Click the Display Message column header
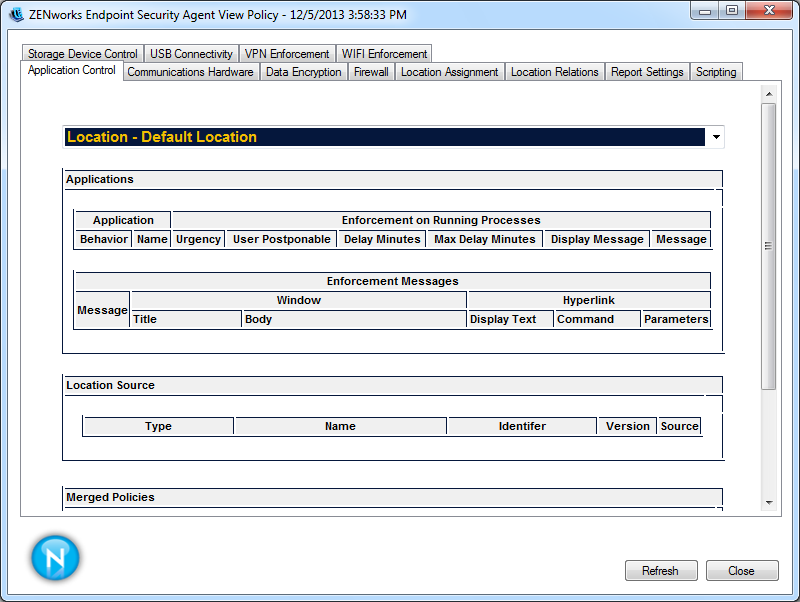 click(597, 239)
